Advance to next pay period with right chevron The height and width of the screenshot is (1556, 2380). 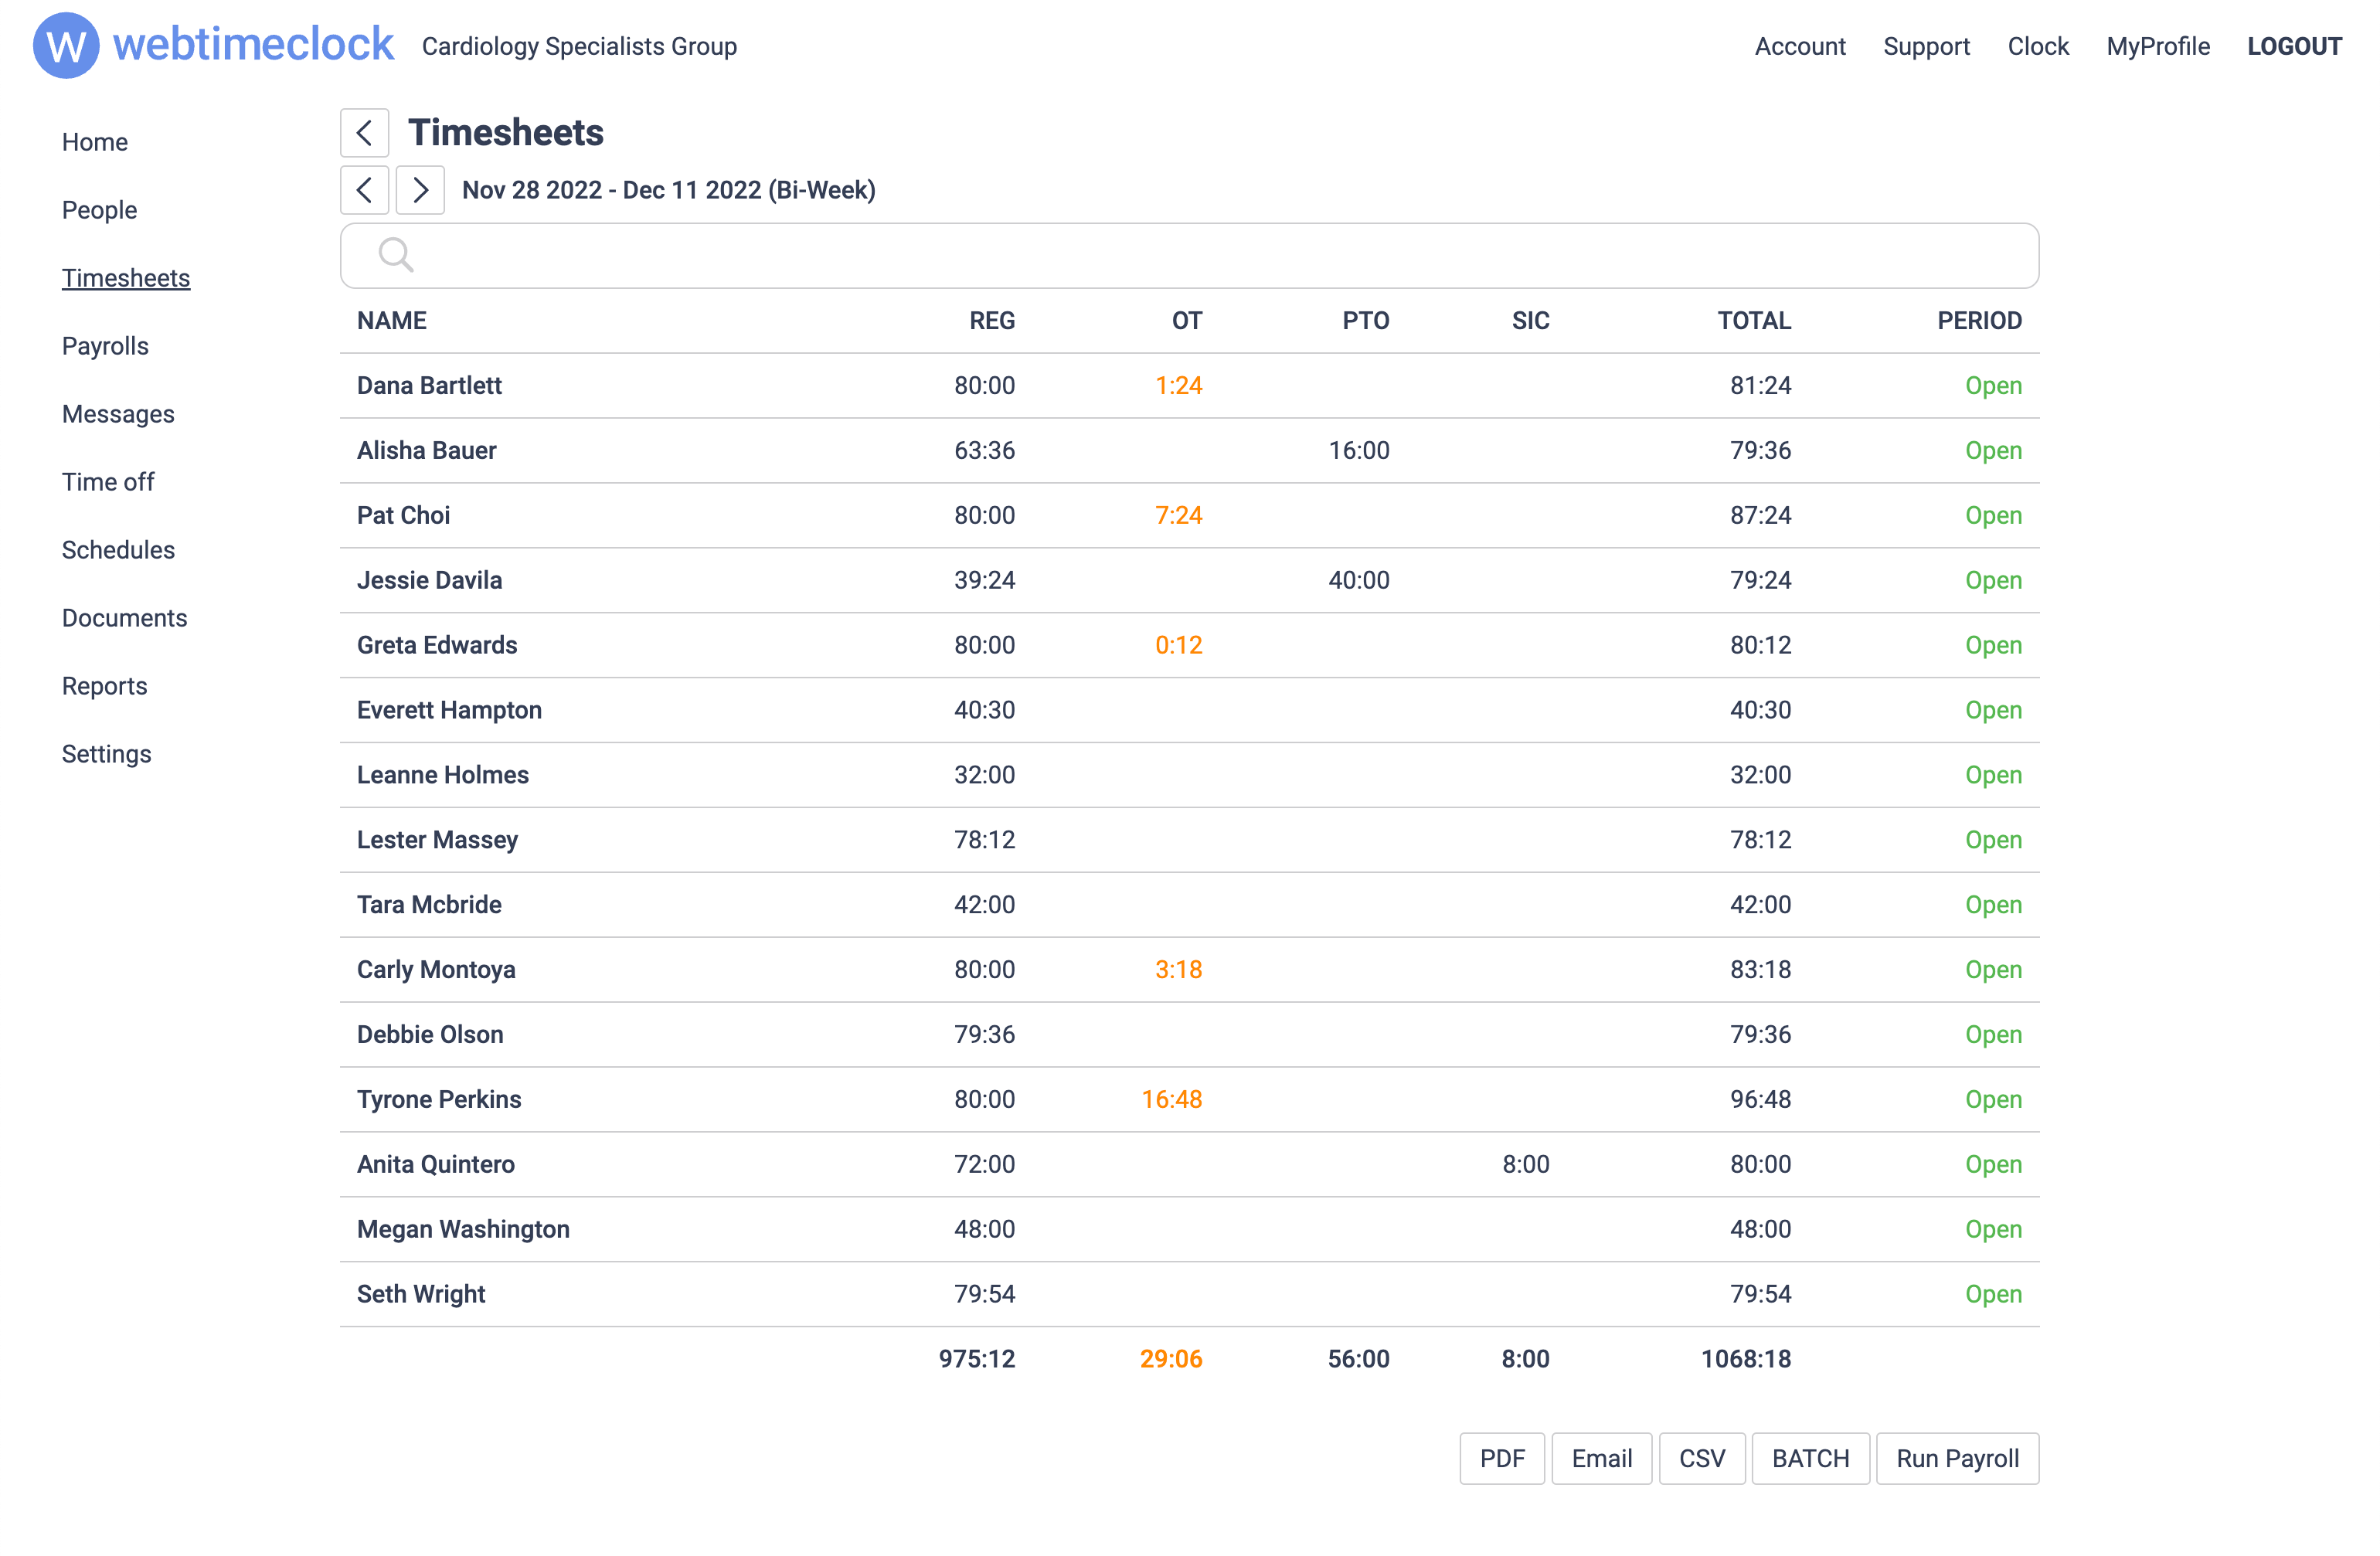tap(420, 190)
